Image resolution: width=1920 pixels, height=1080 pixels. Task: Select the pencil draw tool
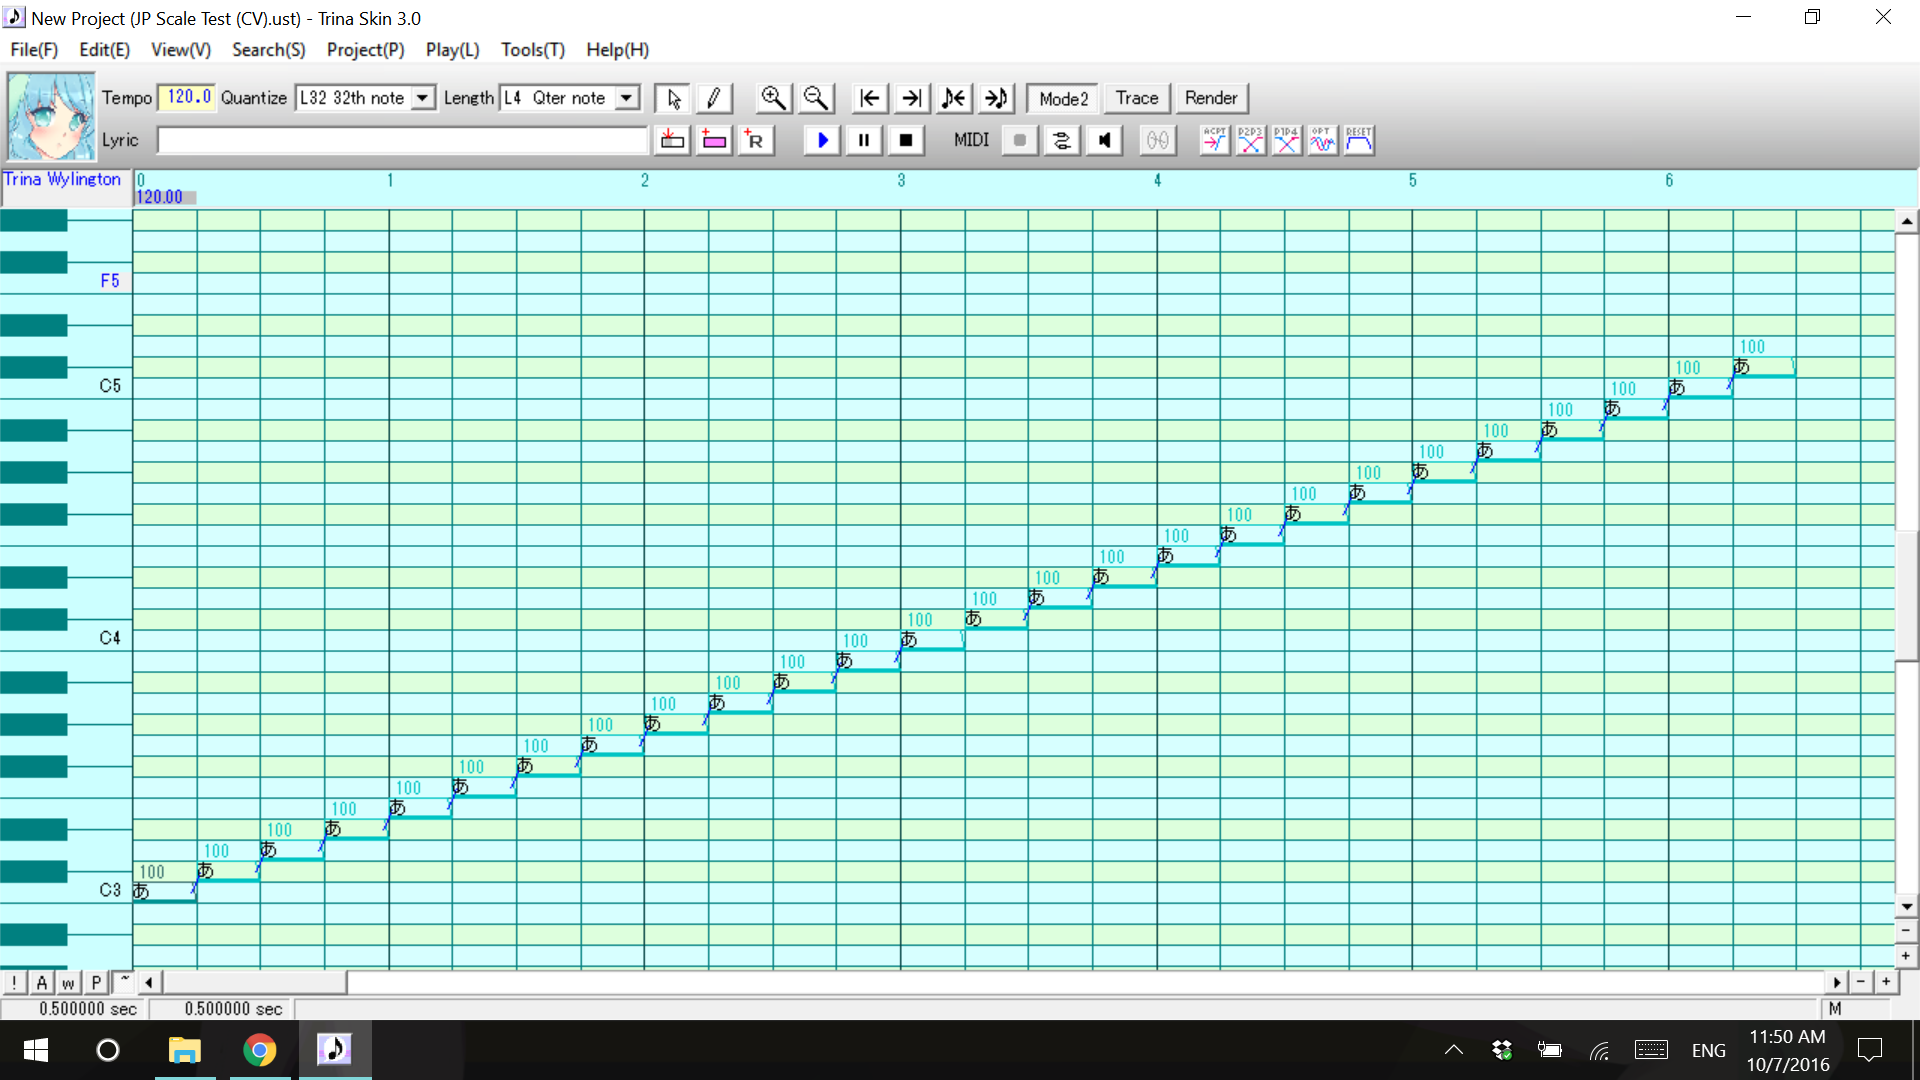pyautogui.click(x=713, y=98)
